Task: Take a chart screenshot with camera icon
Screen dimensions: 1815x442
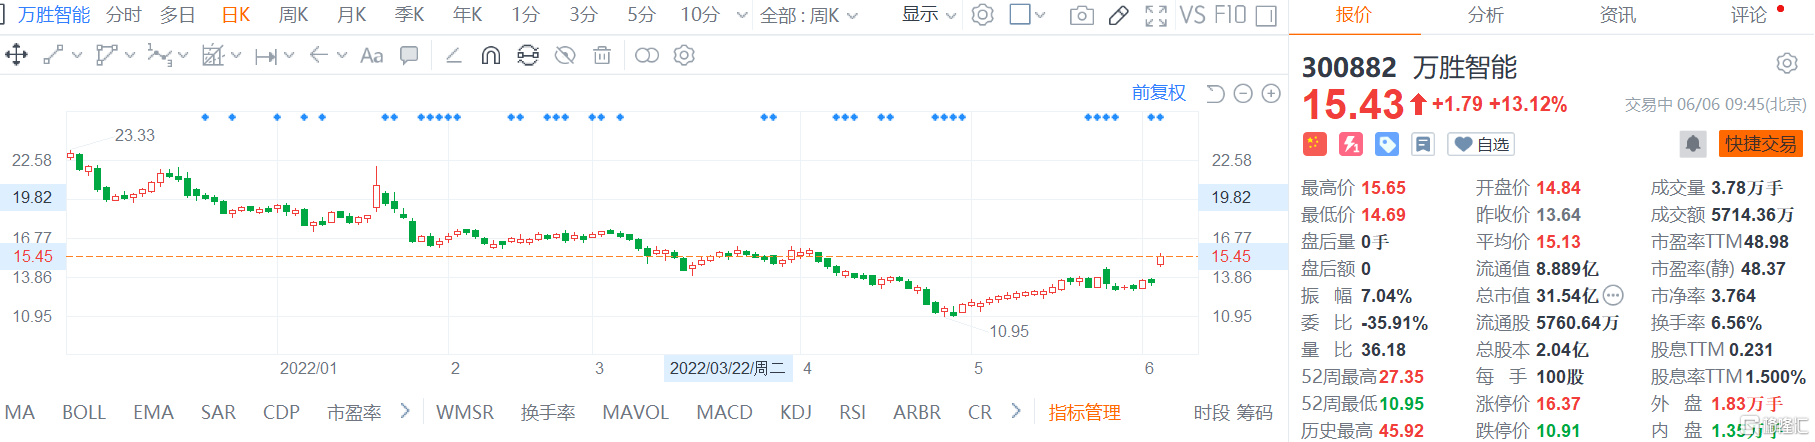Action: (1082, 15)
